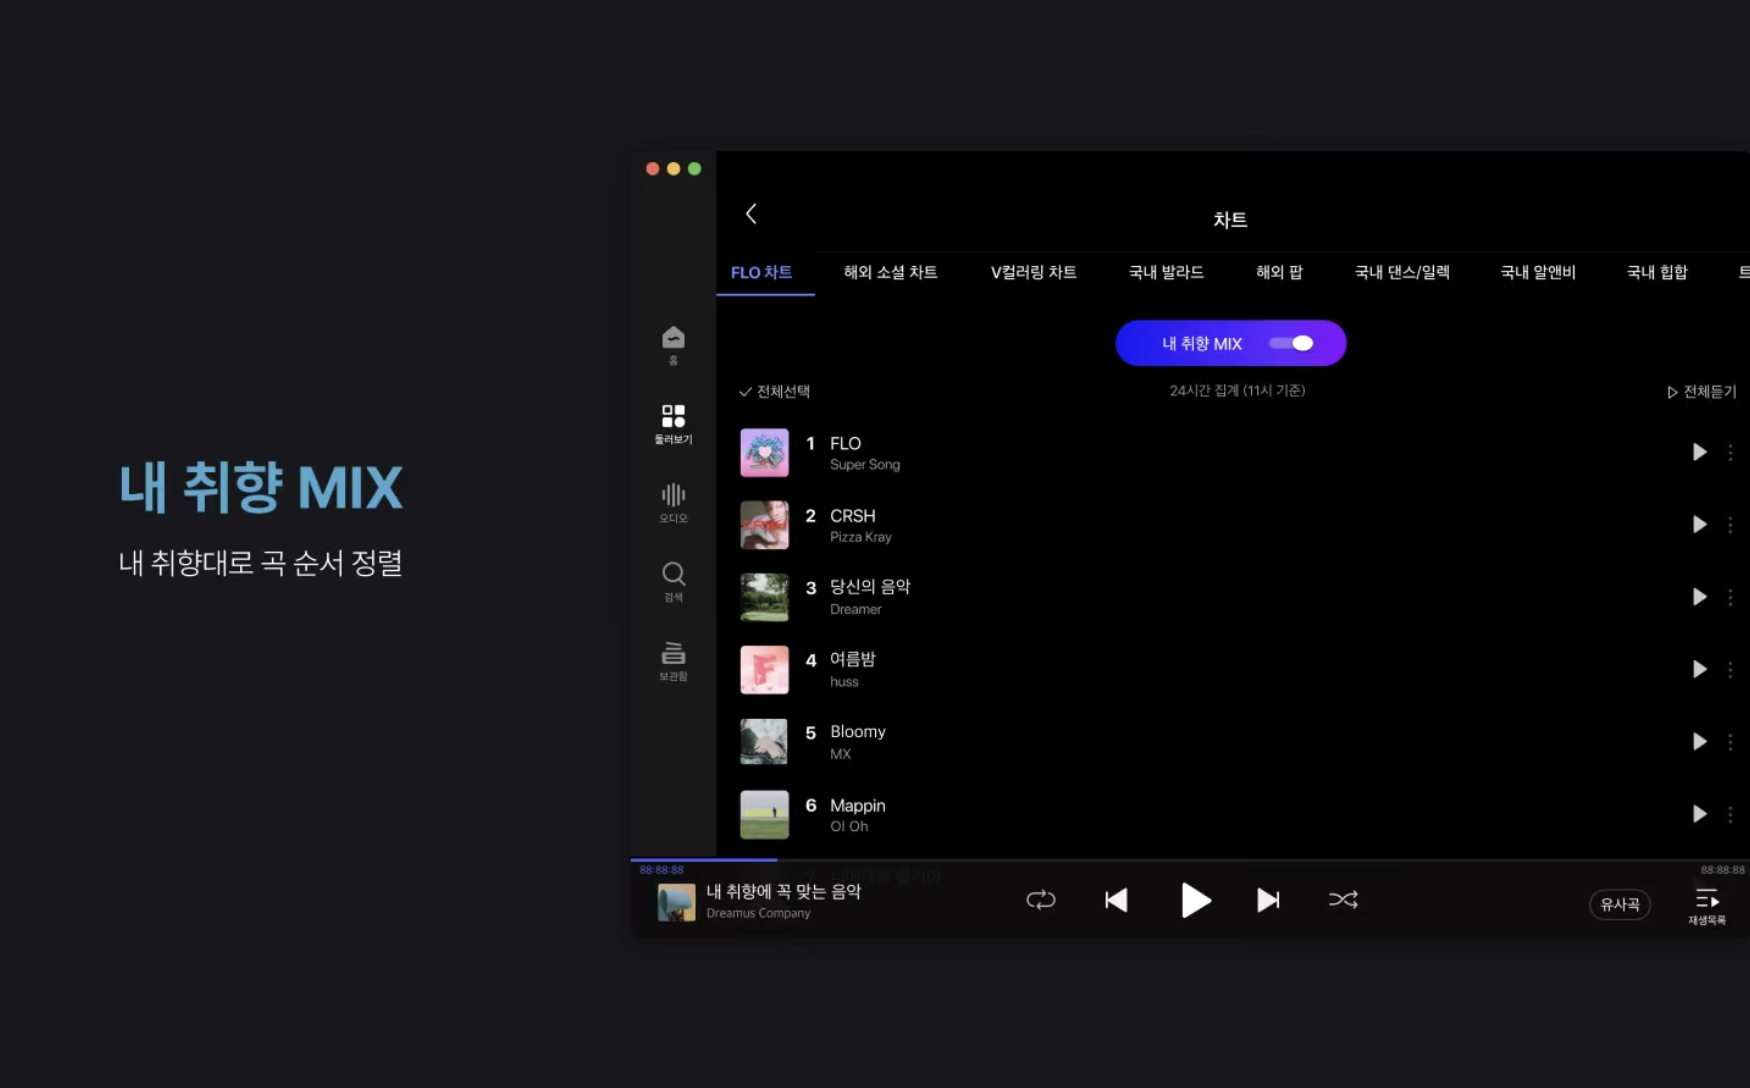This screenshot has height=1088, width=1750.
Task: Open Bloomy album thumbnail
Action: pyautogui.click(x=764, y=742)
